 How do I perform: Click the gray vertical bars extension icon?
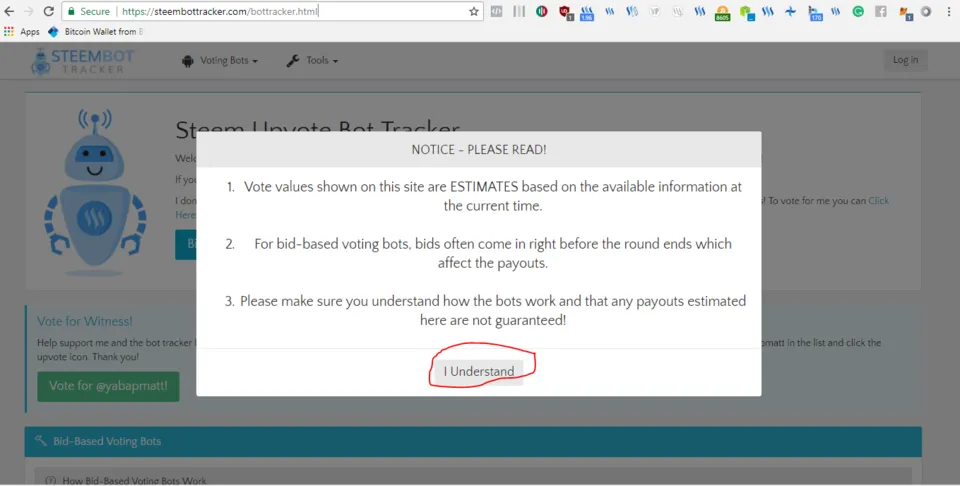tap(519, 11)
